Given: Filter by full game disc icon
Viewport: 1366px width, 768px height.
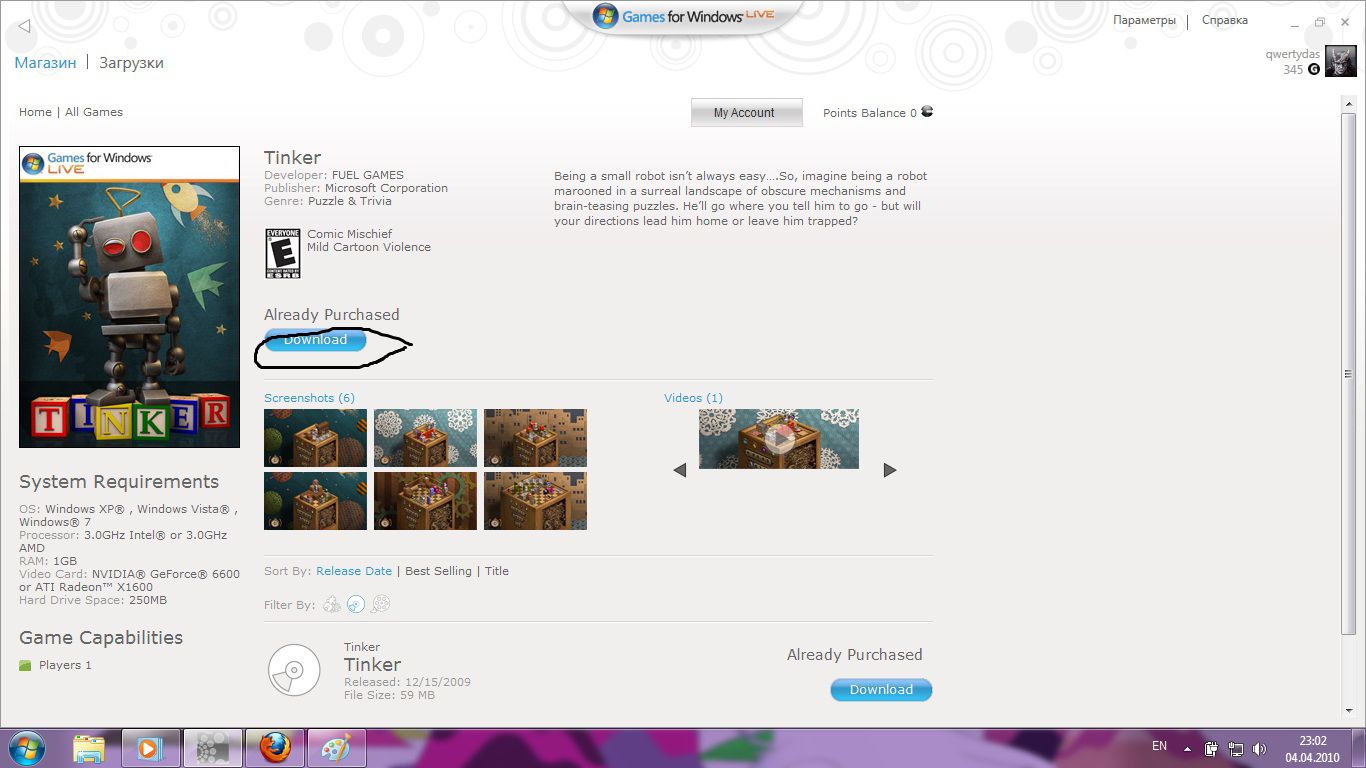Looking at the screenshot, I should tap(356, 604).
